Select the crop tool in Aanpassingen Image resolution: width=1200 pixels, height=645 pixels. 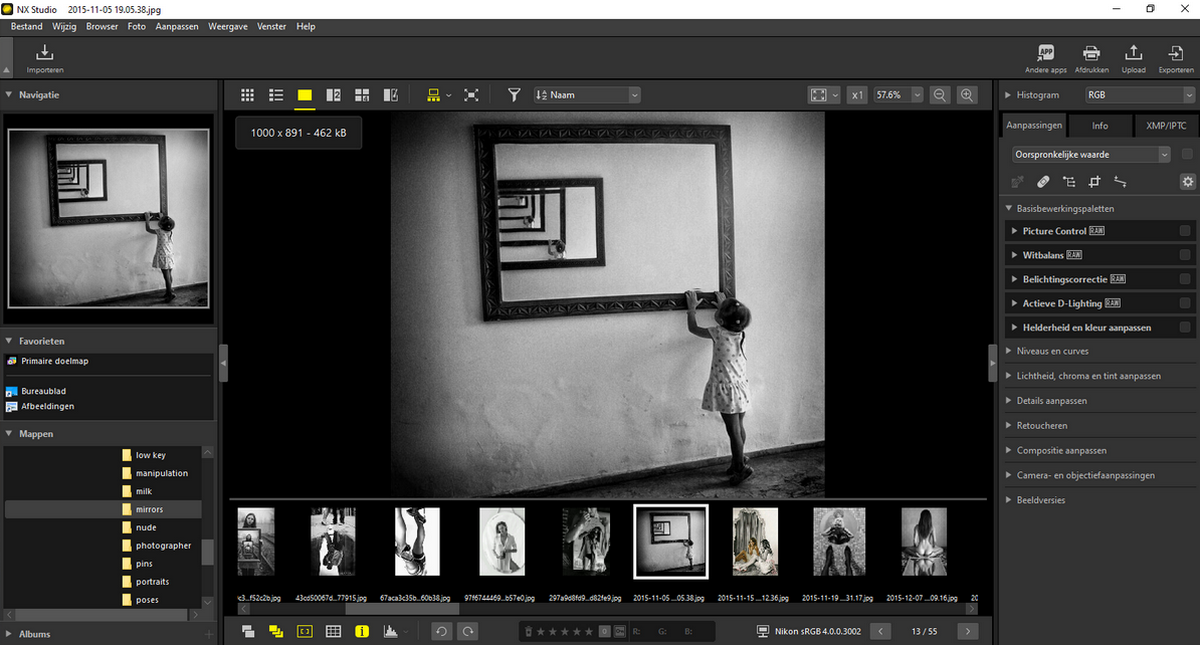tap(1095, 182)
